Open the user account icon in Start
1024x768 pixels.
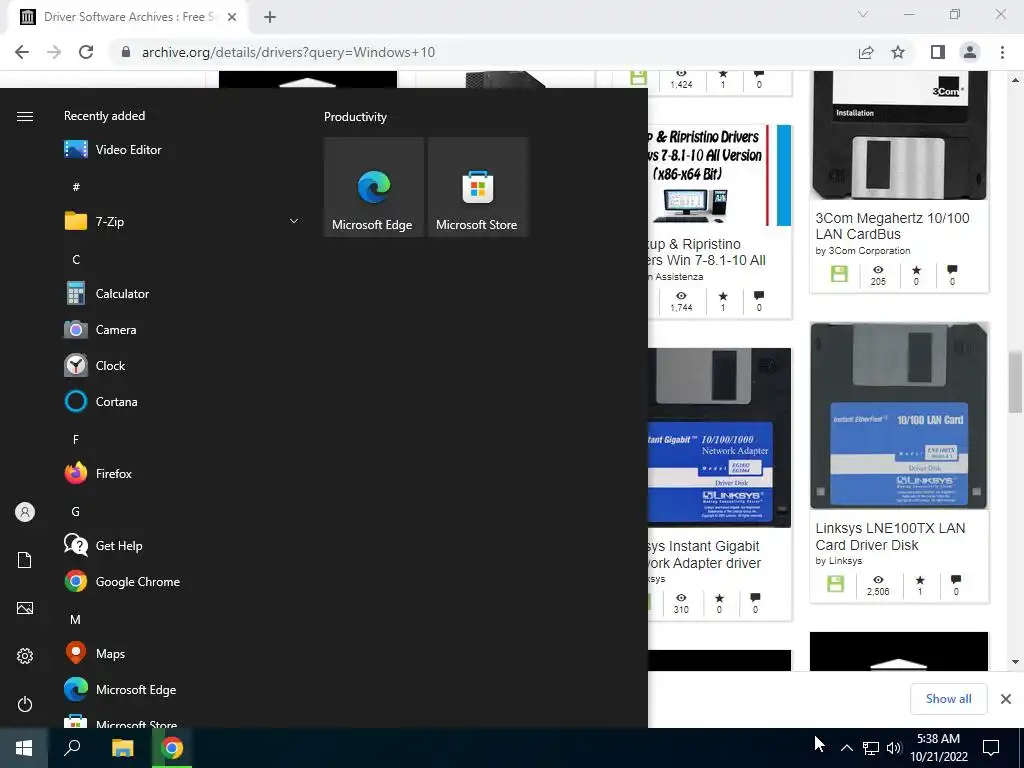tap(25, 512)
